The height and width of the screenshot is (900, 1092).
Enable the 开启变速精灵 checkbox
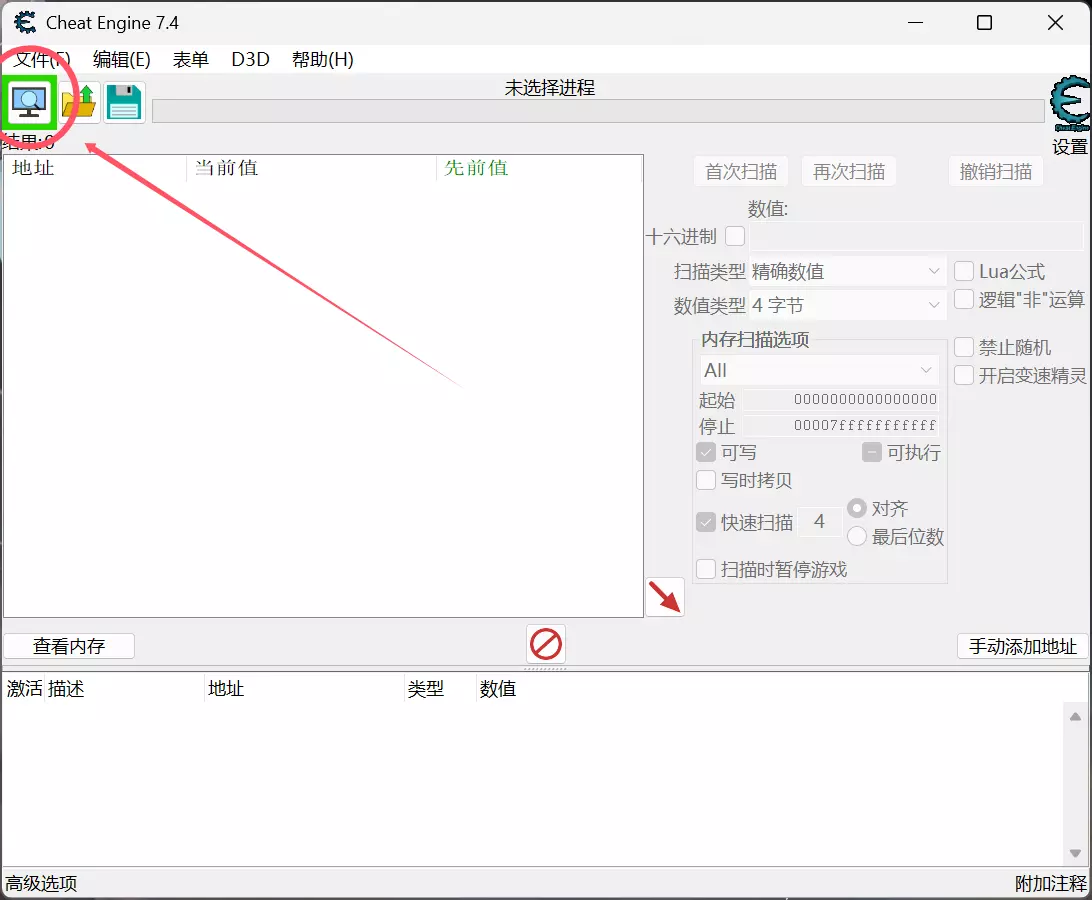tap(964, 375)
